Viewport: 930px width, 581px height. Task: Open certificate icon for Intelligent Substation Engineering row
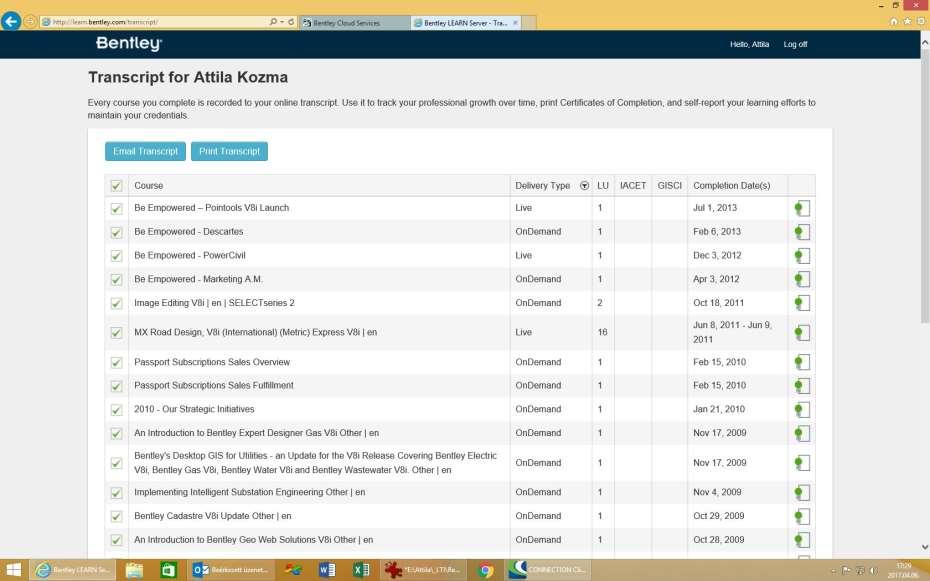802,492
